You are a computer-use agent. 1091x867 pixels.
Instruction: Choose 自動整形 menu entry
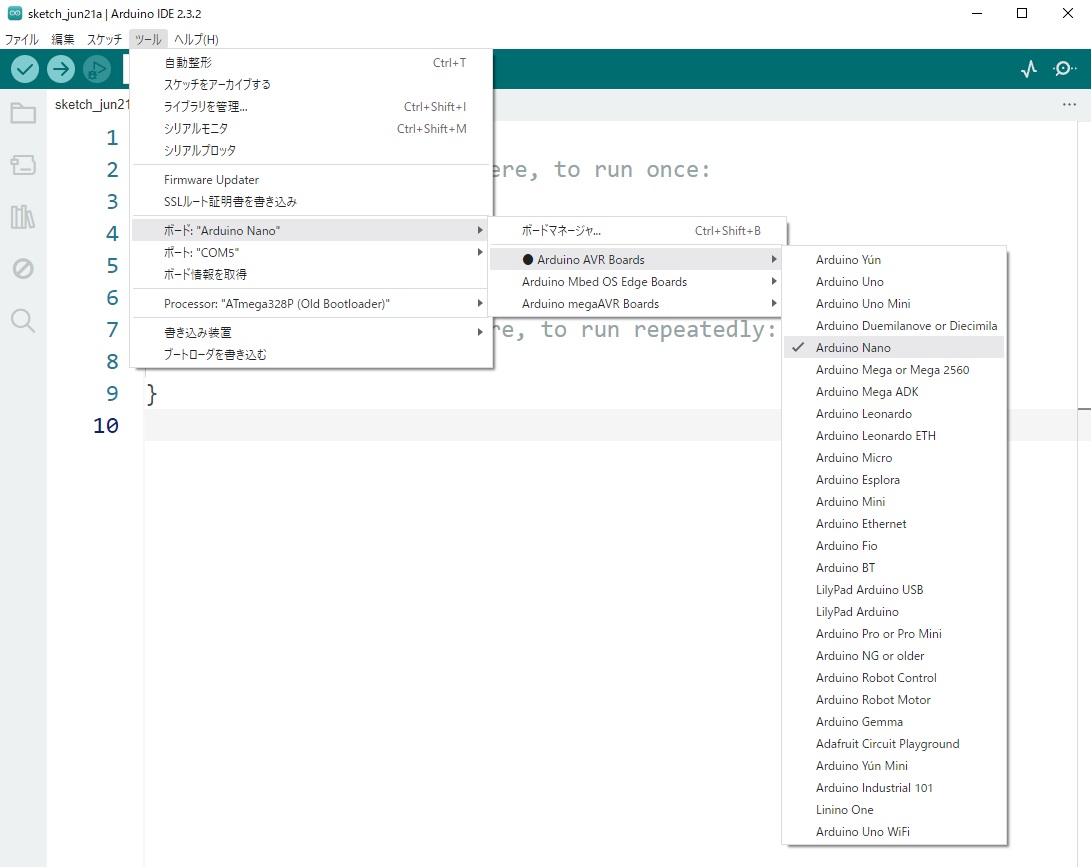pyautogui.click(x=310, y=63)
